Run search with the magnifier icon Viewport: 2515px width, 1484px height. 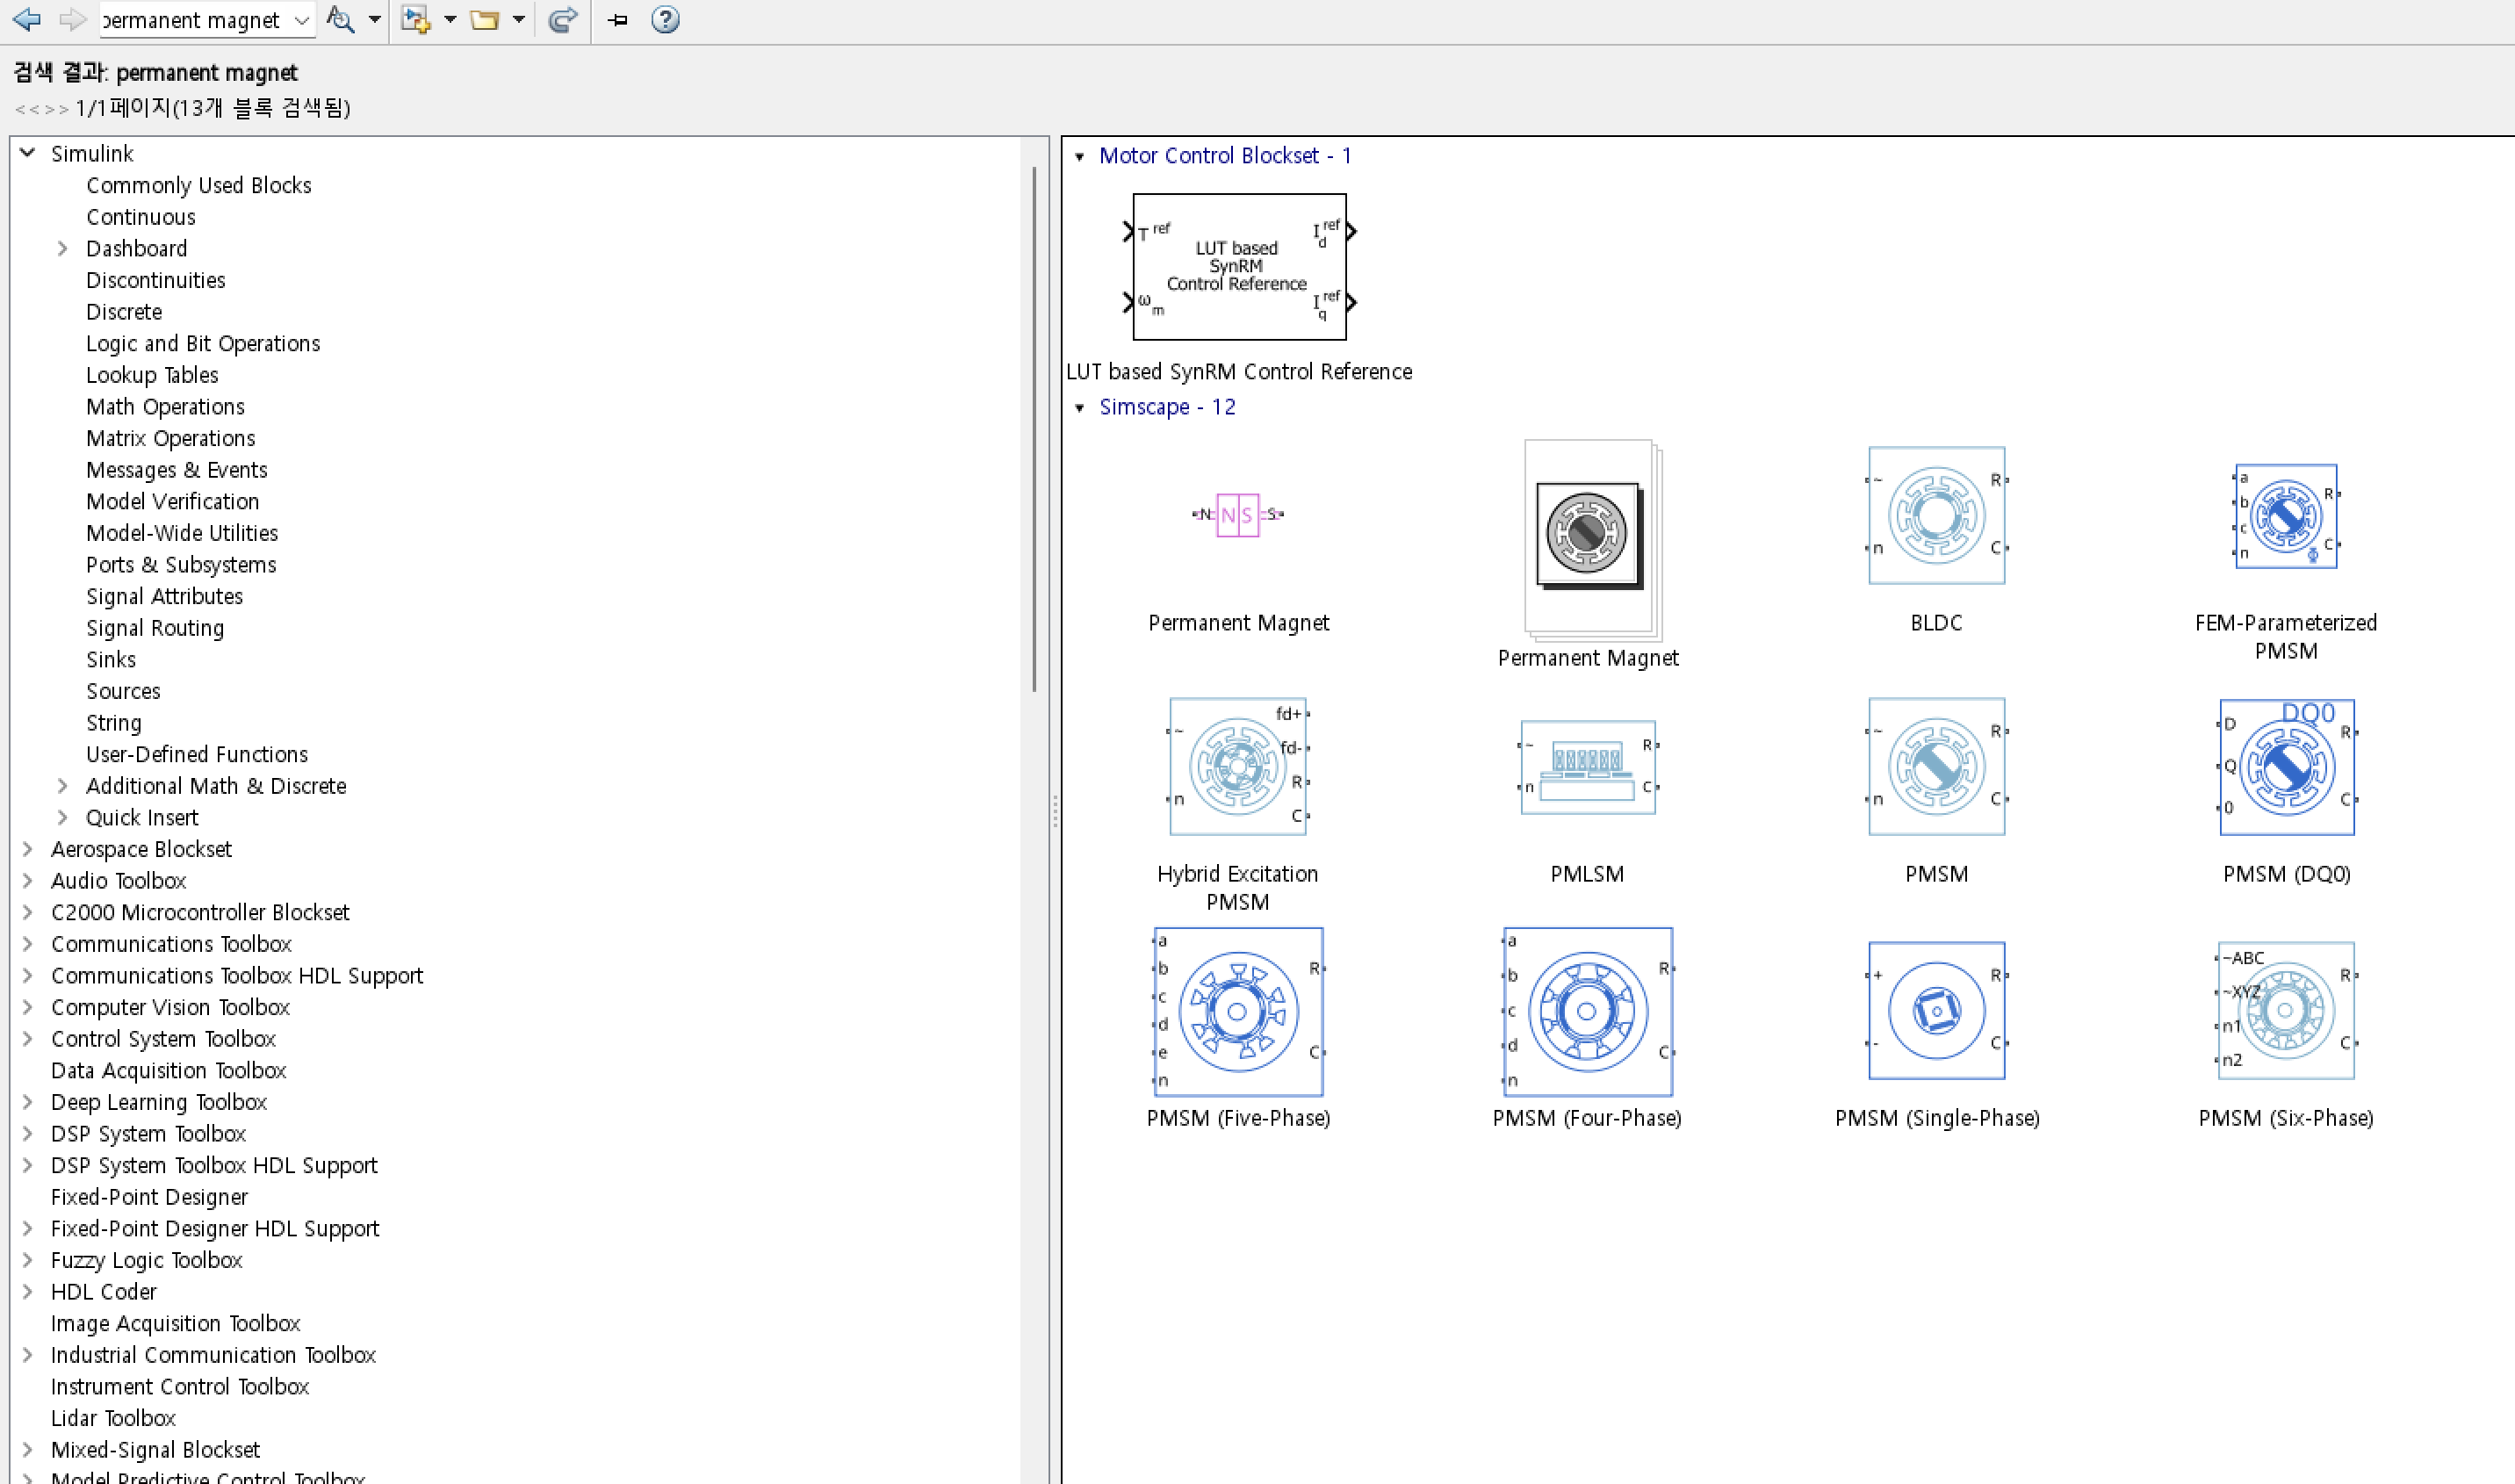pyautogui.click(x=340, y=19)
